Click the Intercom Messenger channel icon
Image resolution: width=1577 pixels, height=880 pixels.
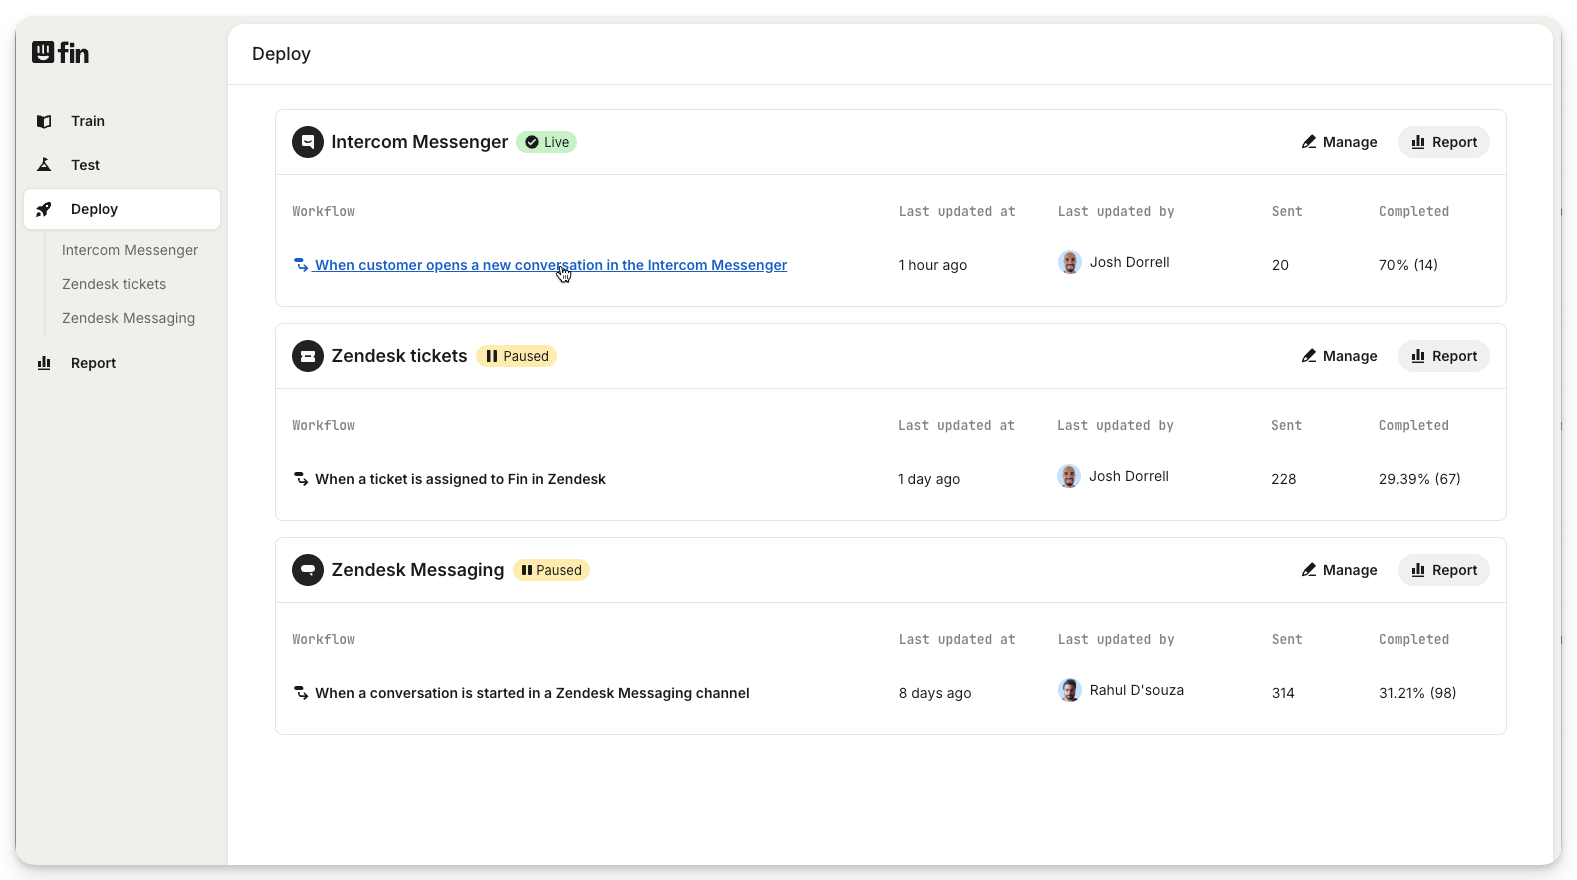point(308,142)
